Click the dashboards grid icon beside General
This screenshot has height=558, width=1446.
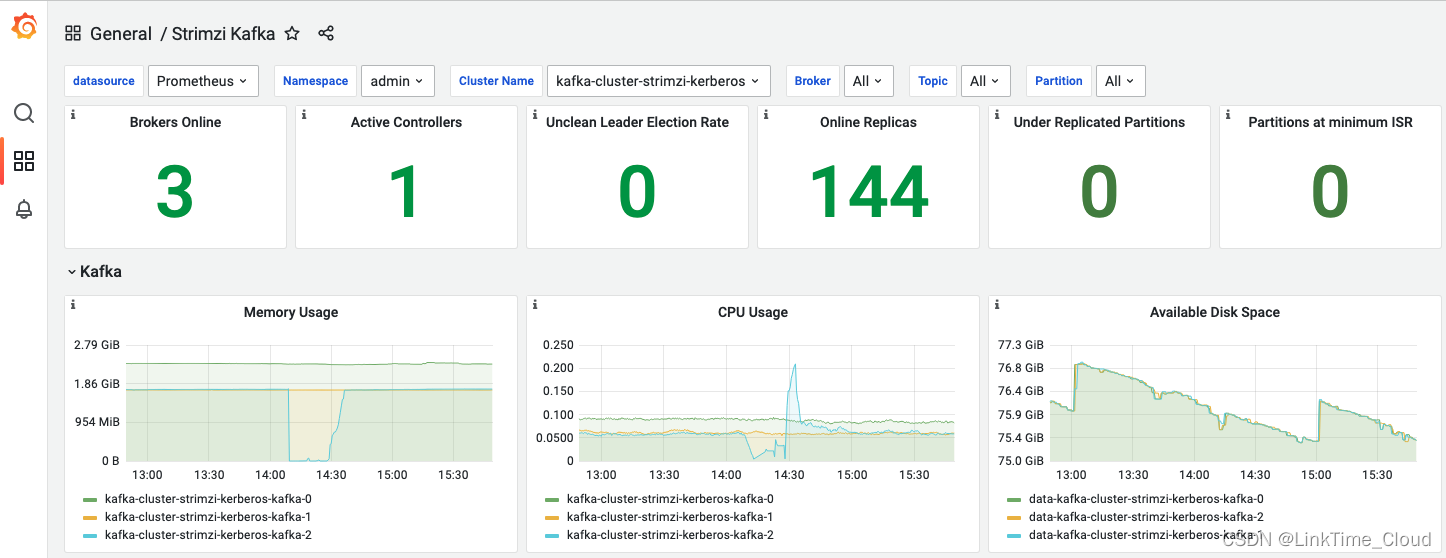click(73, 33)
